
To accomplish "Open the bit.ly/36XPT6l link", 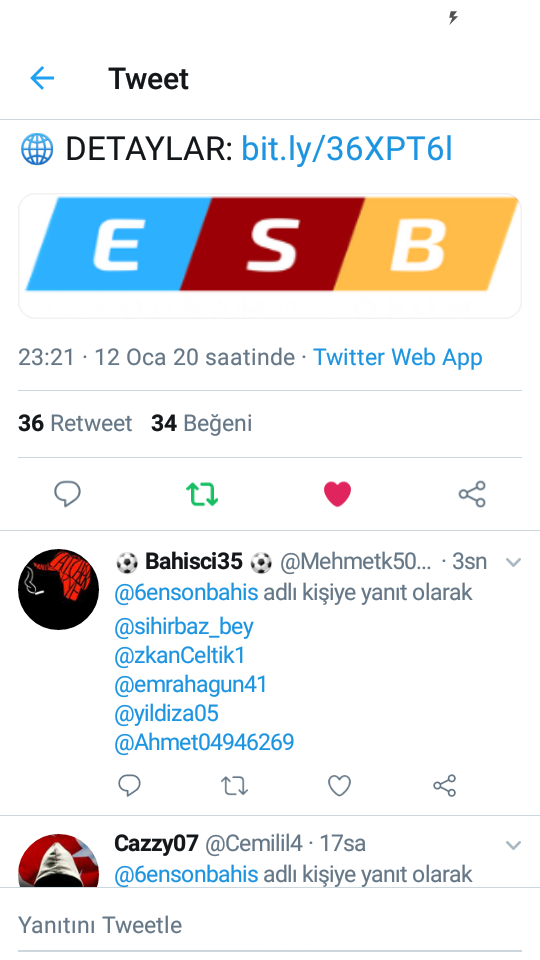I will [x=347, y=149].
